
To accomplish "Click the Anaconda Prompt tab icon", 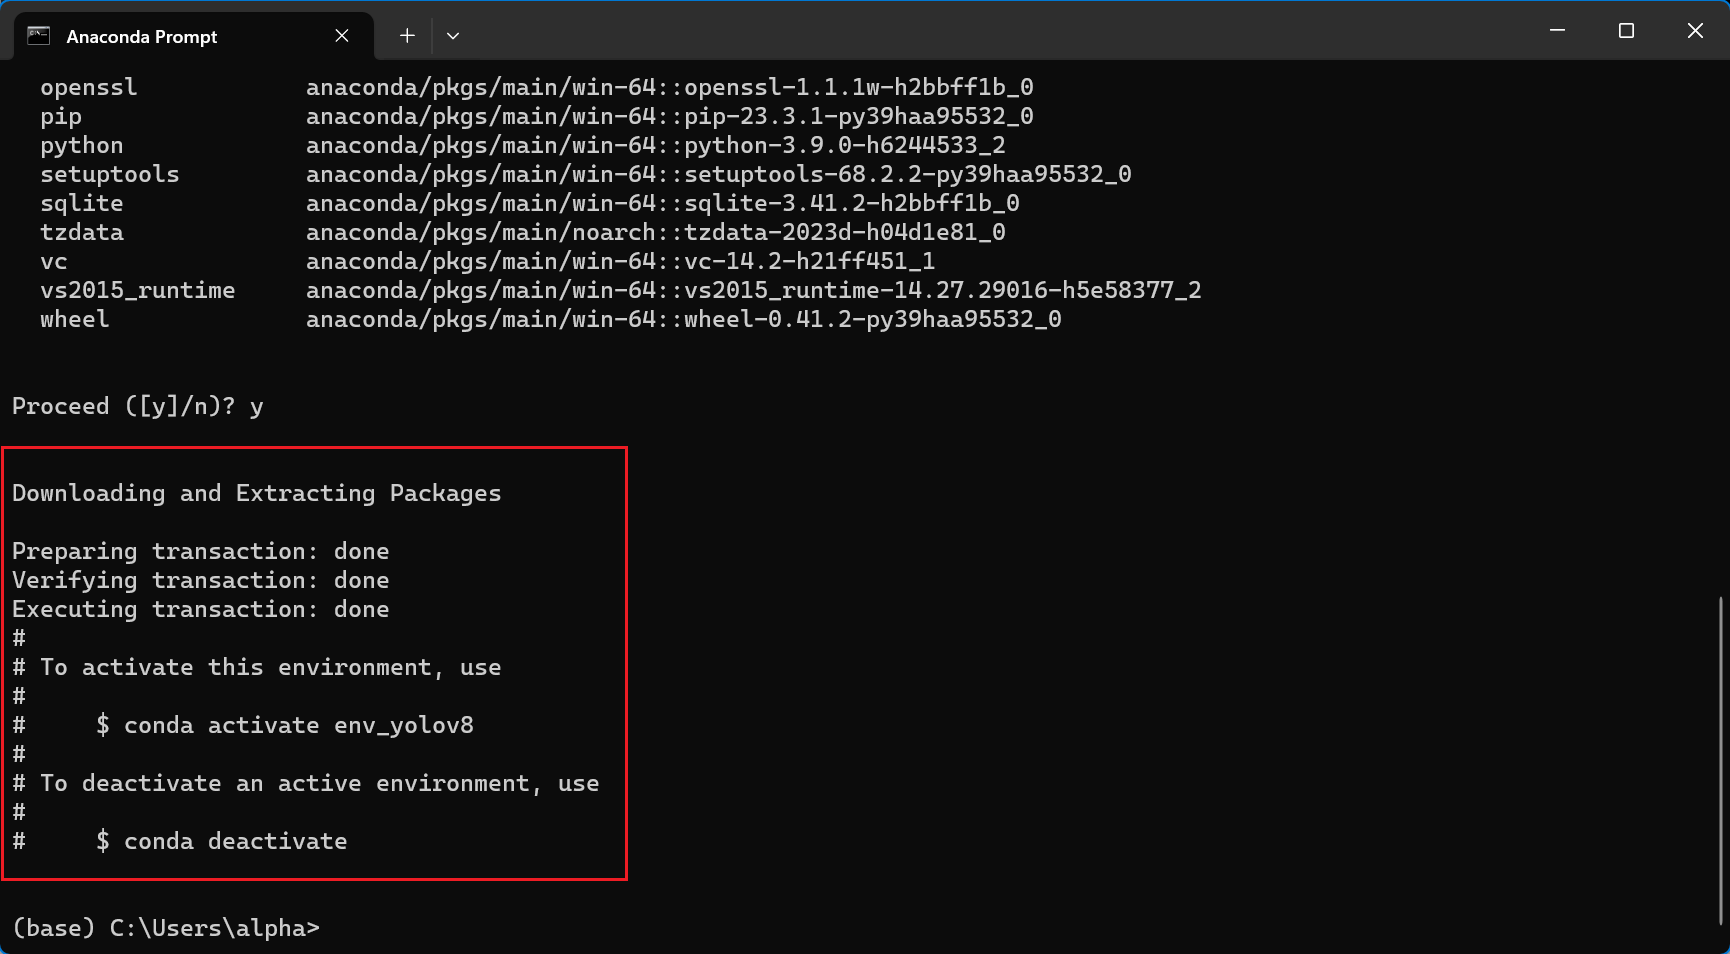I will (38, 36).
